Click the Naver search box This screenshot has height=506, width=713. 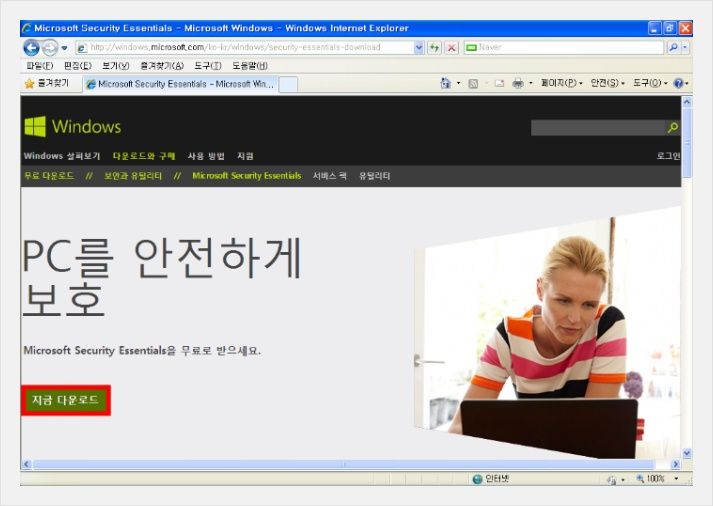pyautogui.click(x=564, y=47)
